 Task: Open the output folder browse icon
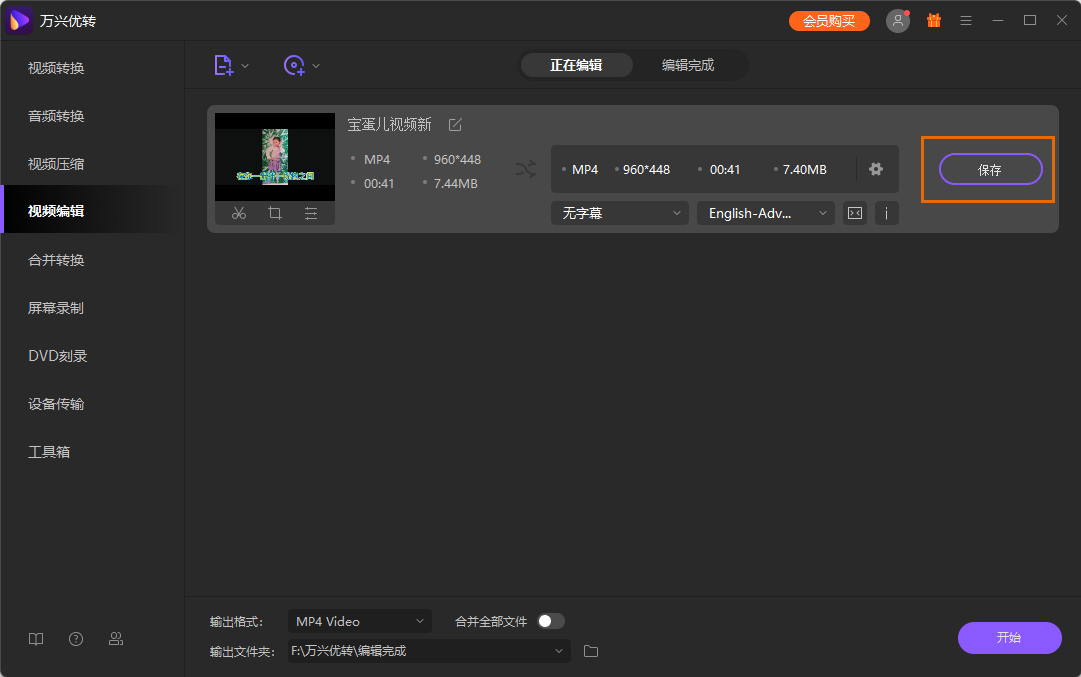pyautogui.click(x=590, y=650)
